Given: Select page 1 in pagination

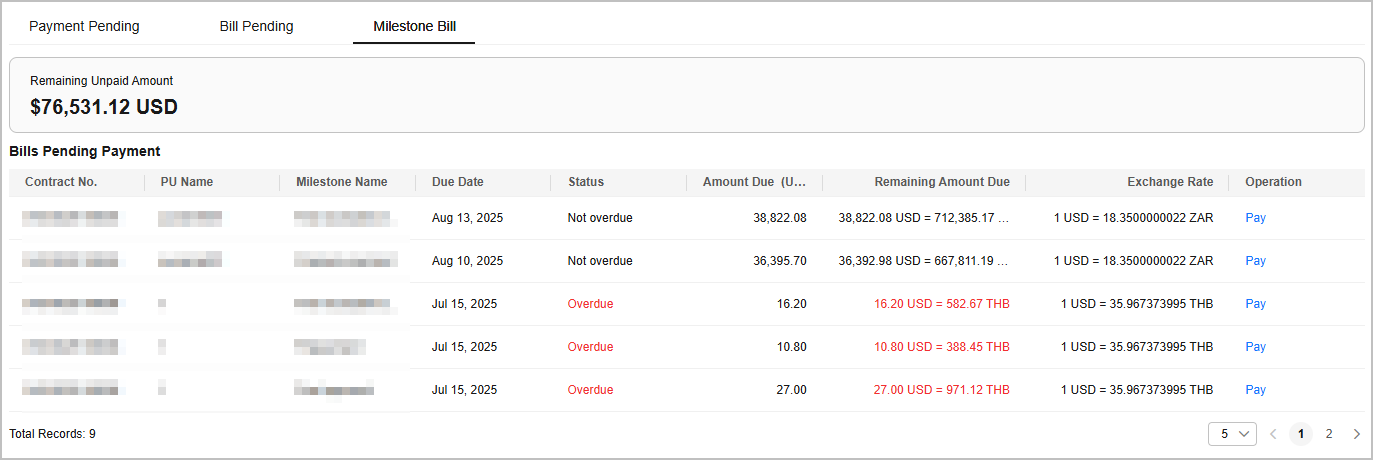Looking at the screenshot, I should pos(1301,434).
